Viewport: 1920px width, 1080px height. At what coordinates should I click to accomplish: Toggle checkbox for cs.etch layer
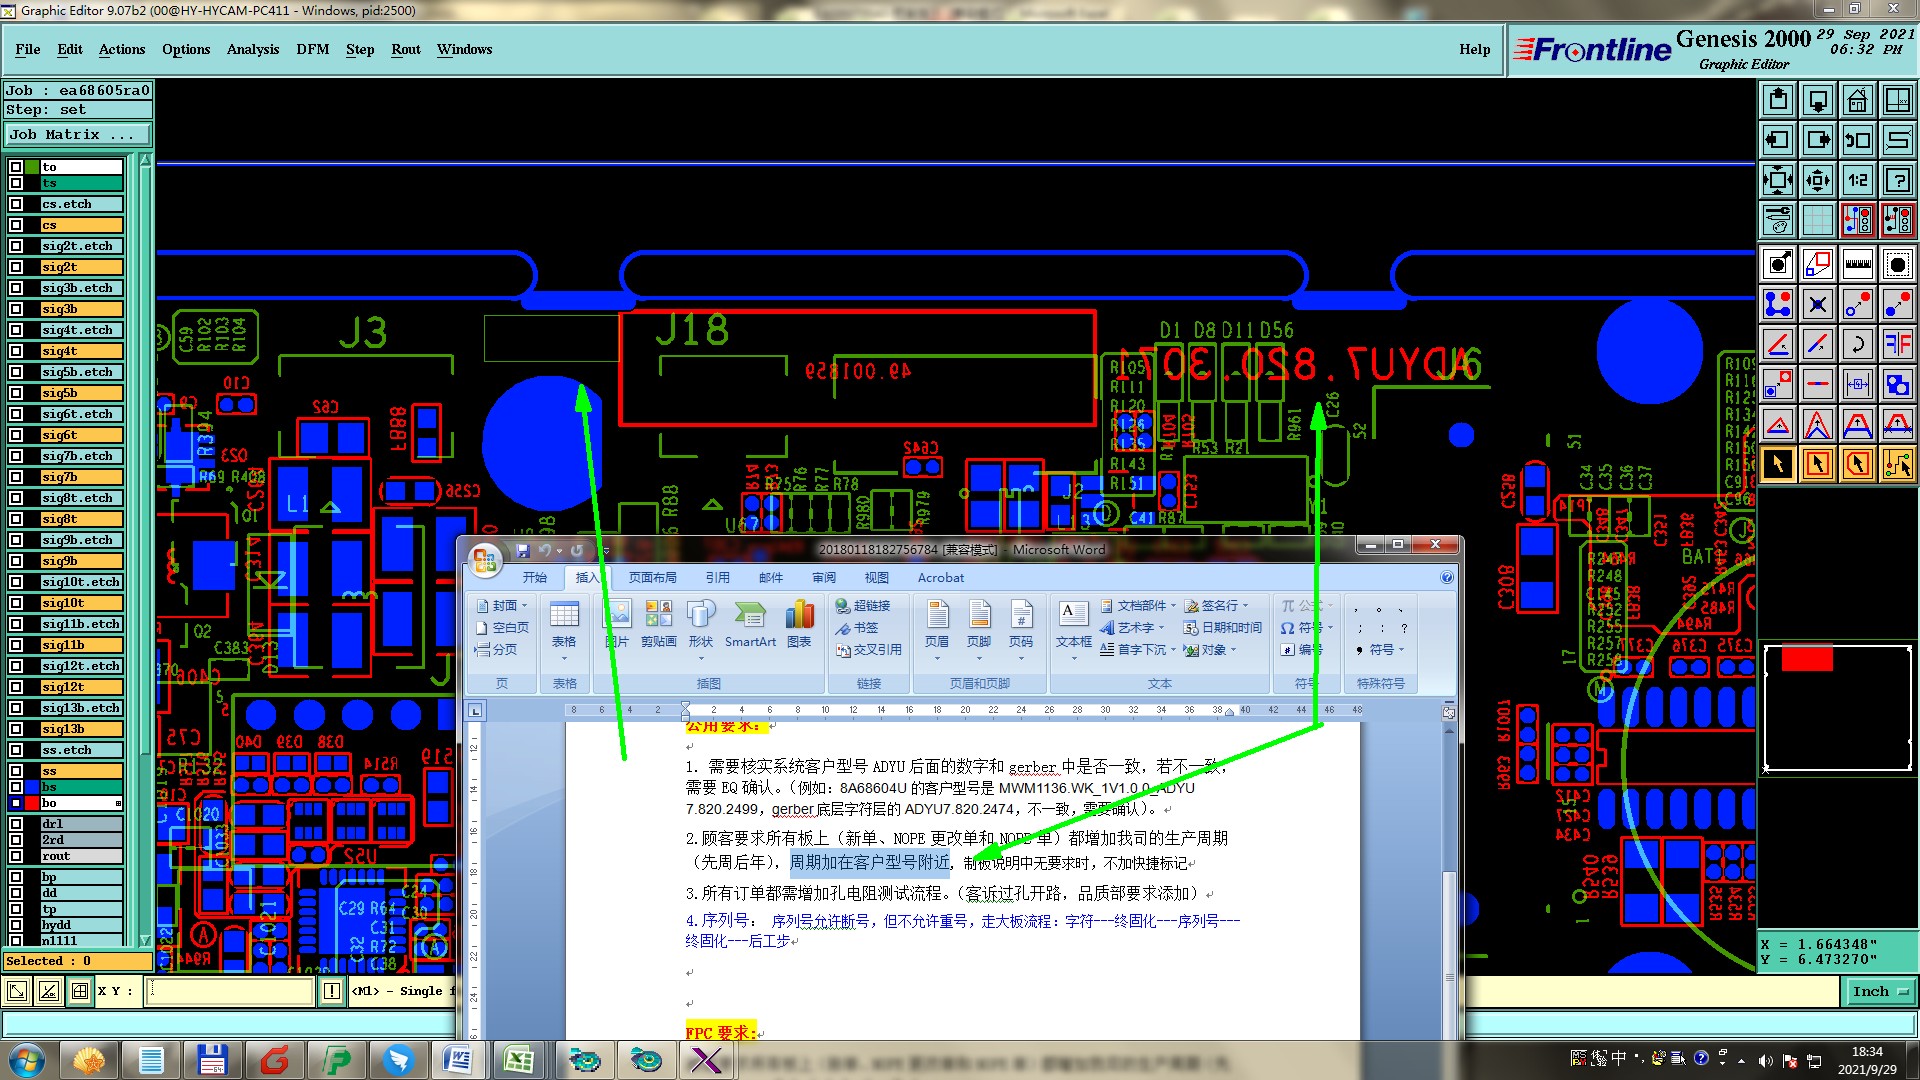(16, 204)
